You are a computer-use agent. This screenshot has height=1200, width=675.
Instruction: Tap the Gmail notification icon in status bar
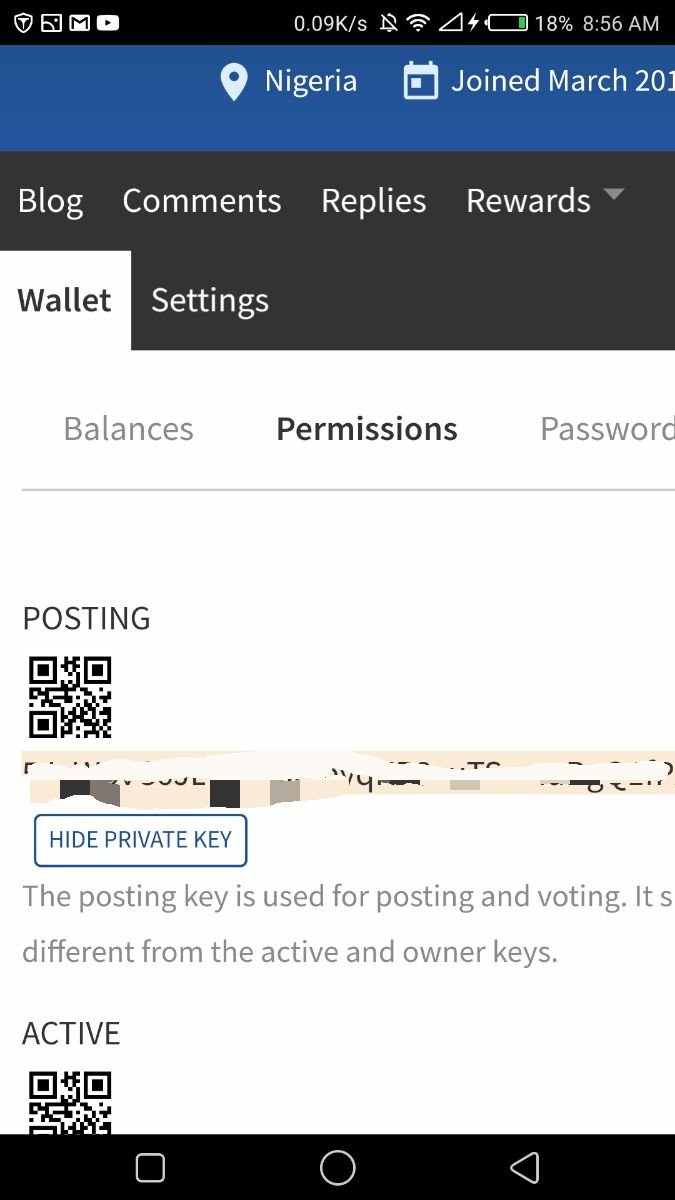[x=80, y=22]
